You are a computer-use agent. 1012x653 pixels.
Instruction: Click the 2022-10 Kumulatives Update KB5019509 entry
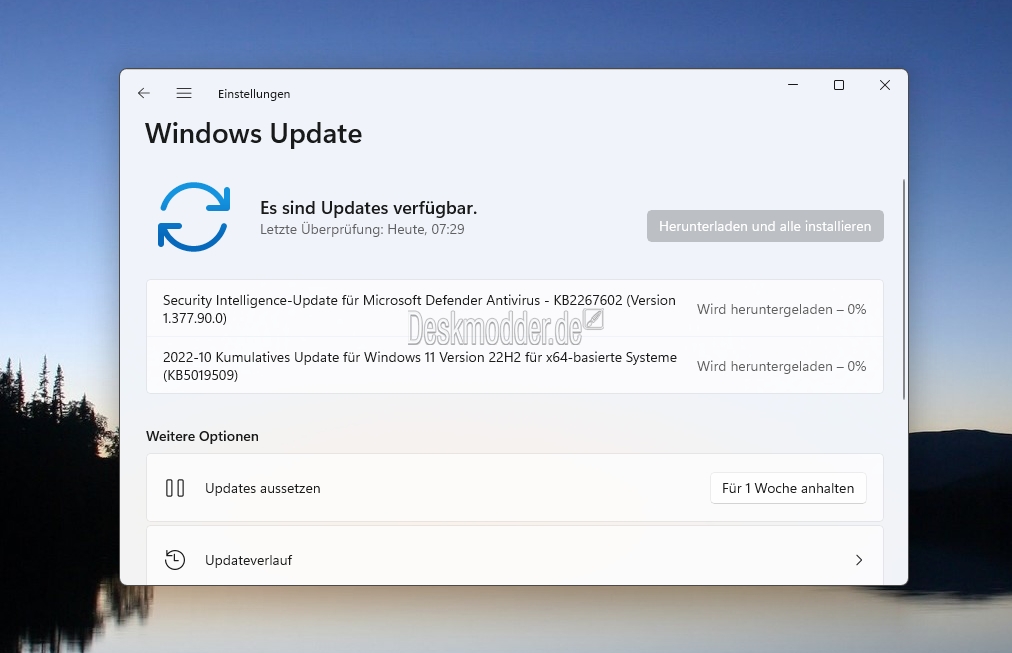[514, 366]
